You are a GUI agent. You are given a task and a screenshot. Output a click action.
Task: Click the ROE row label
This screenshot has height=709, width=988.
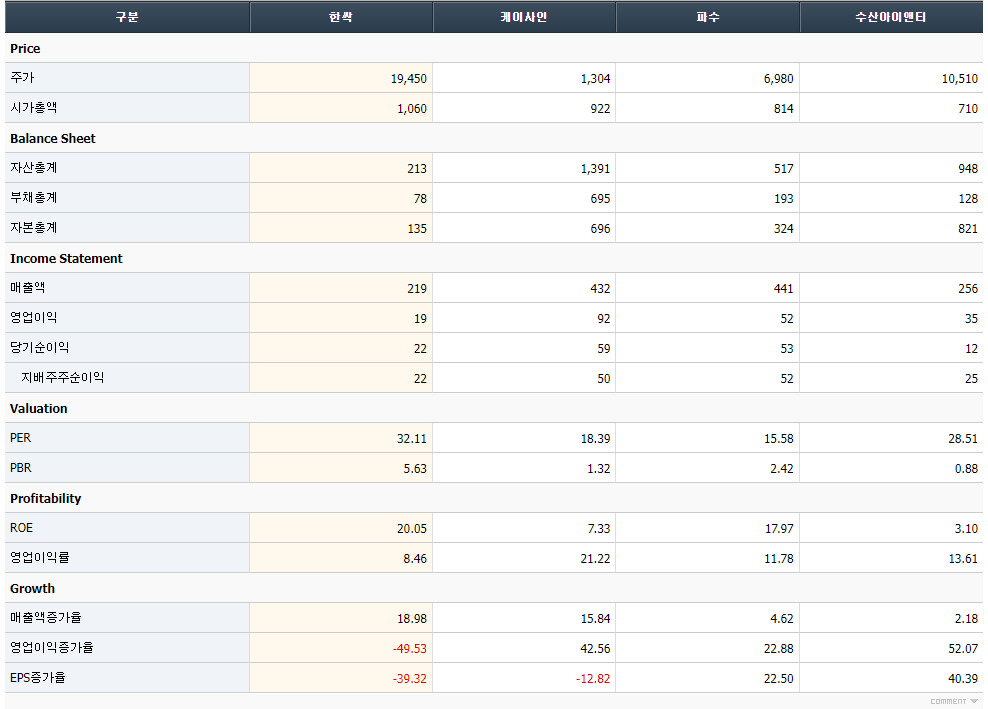[21, 528]
